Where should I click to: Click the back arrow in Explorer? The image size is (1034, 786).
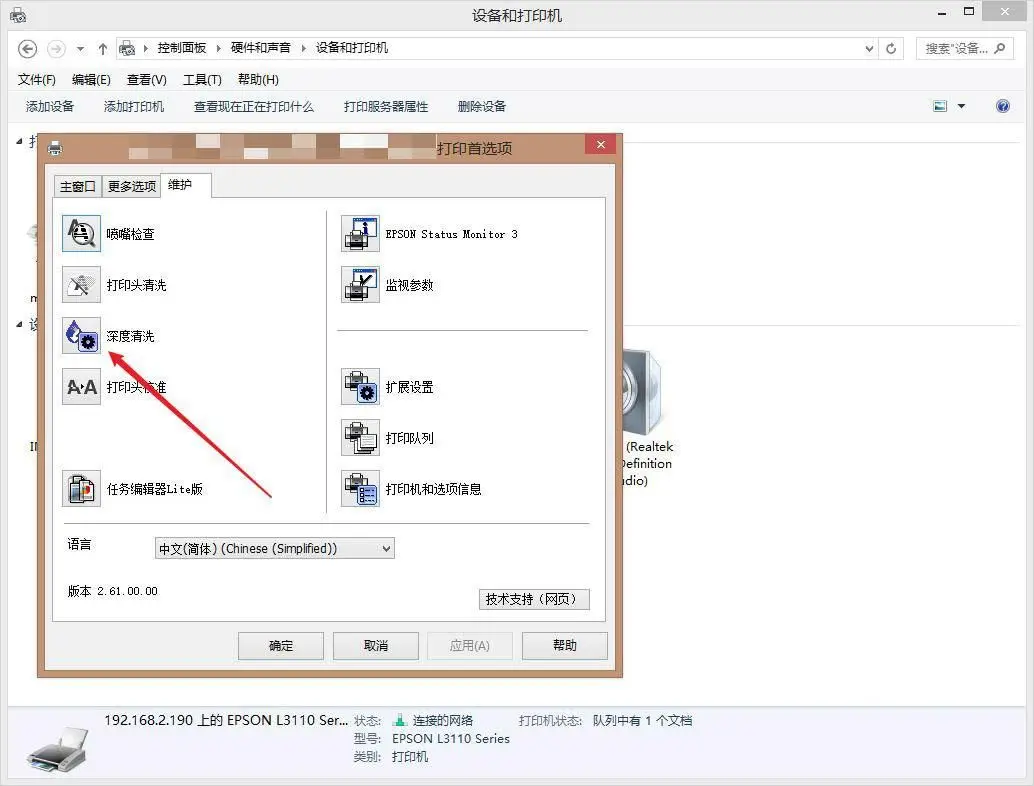pyautogui.click(x=27, y=49)
